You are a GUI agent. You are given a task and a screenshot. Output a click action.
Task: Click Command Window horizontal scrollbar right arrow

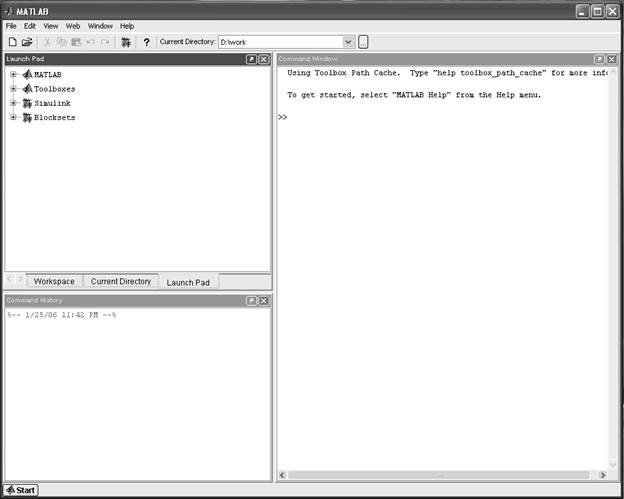603,475
